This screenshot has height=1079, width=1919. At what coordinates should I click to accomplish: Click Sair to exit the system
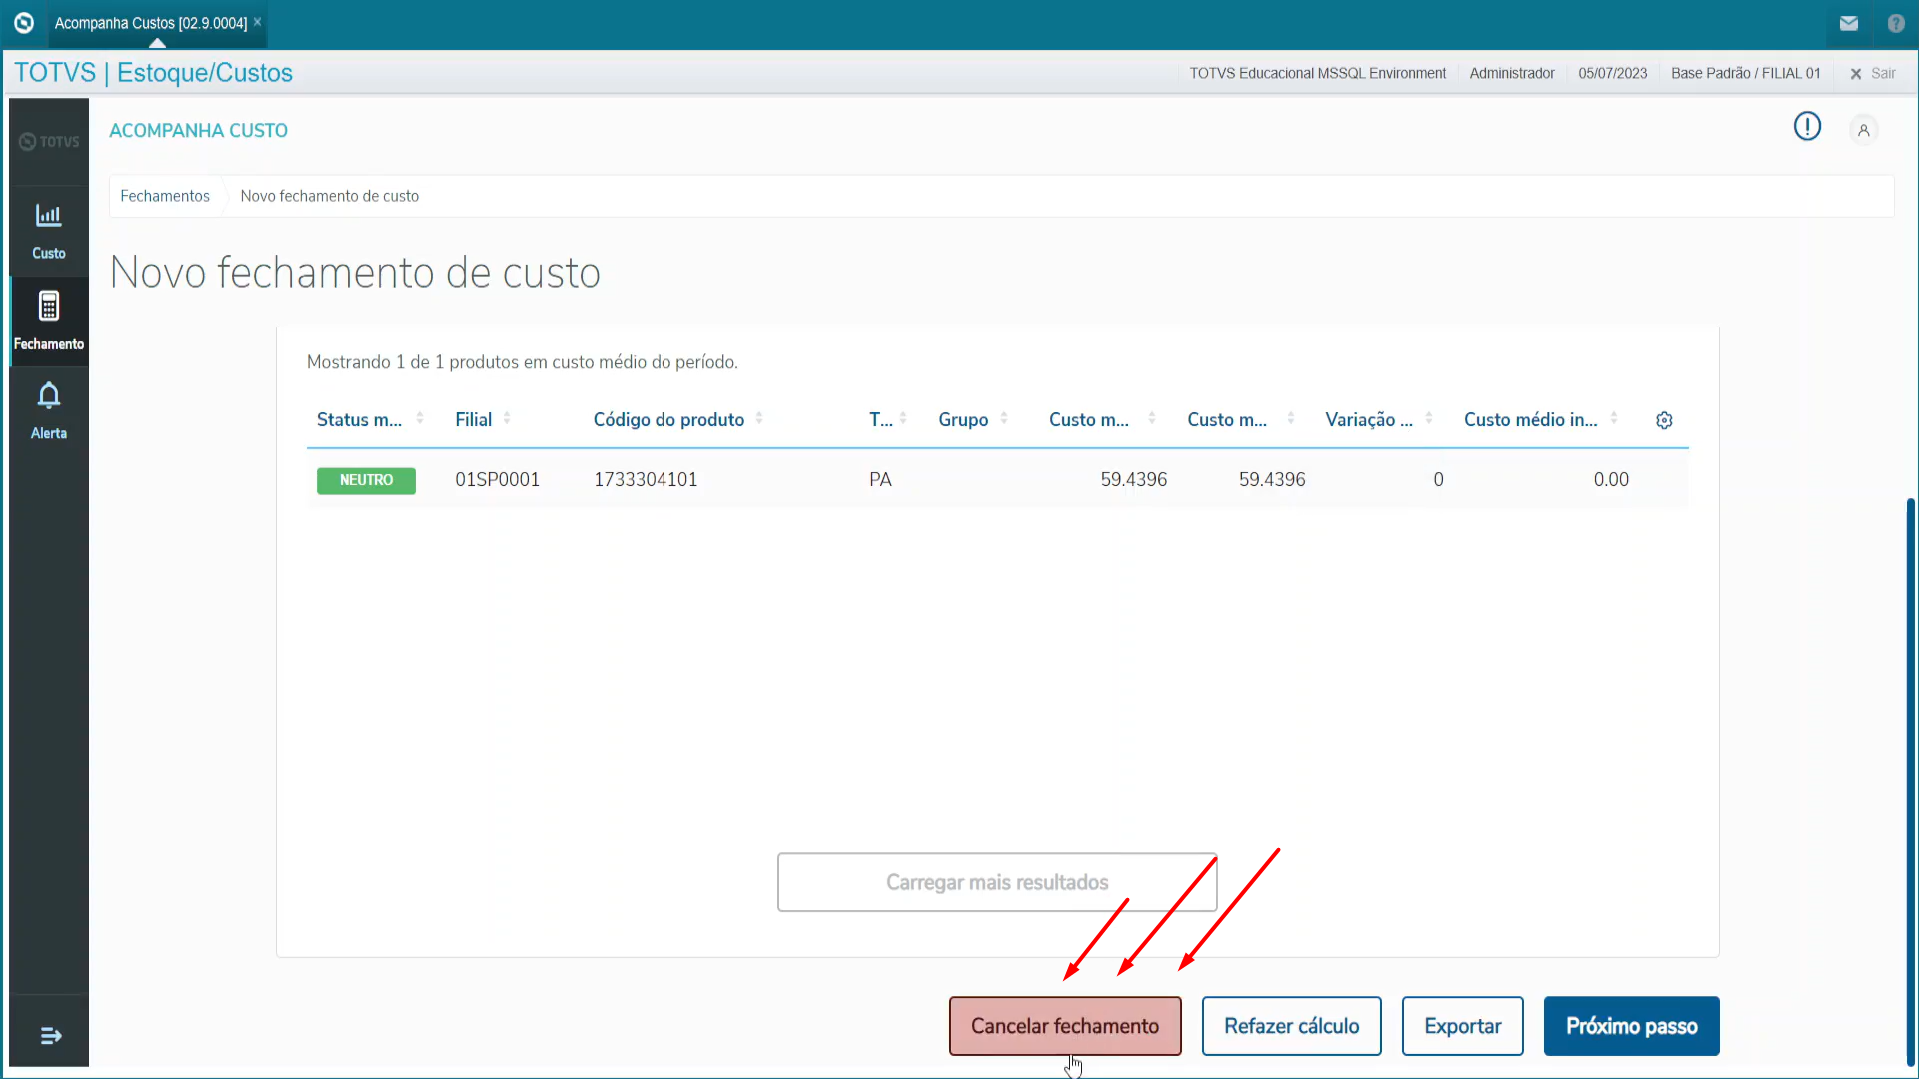(1873, 73)
